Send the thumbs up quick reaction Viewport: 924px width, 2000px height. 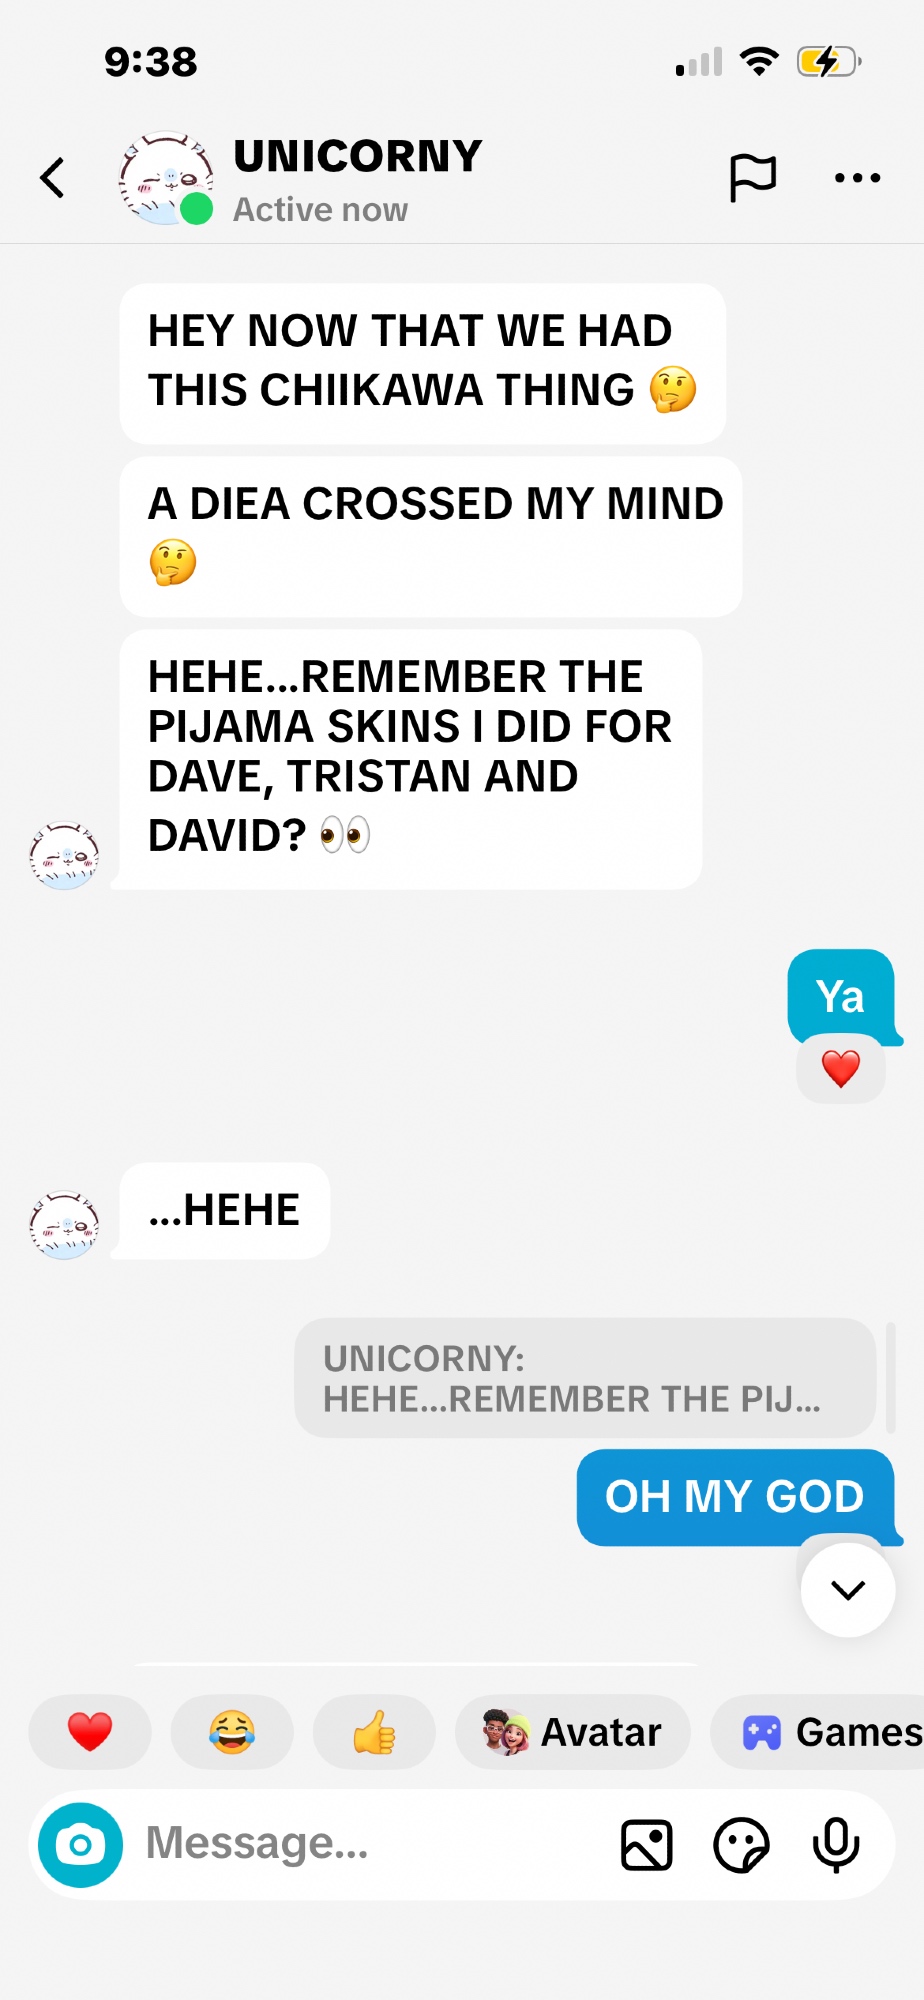point(374,1732)
